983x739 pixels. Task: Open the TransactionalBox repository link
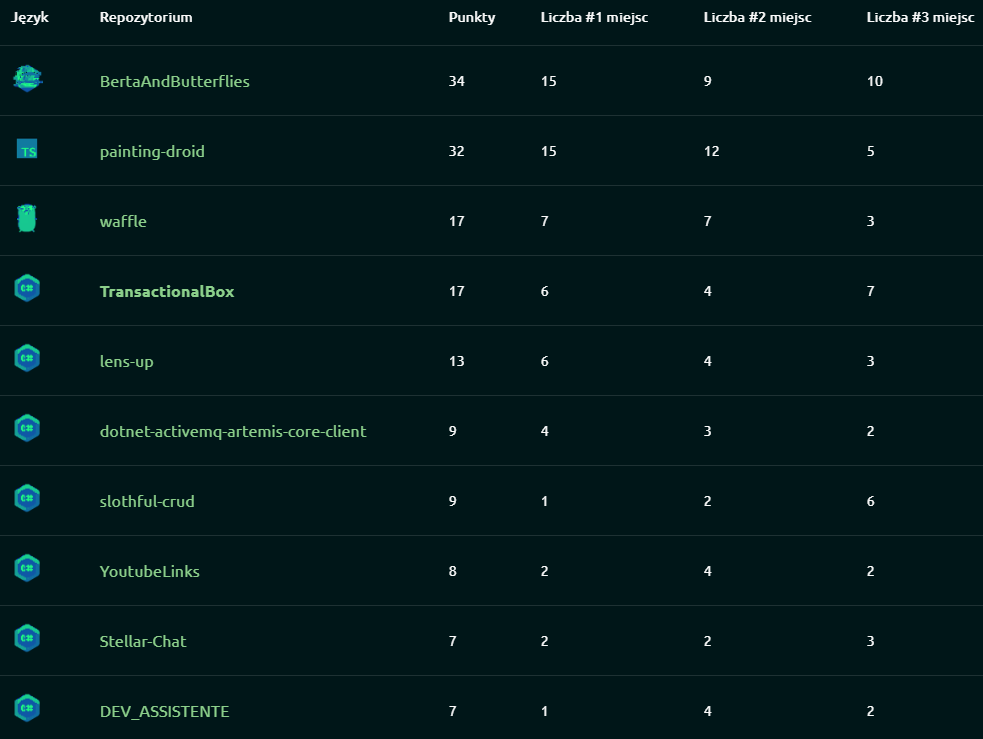pos(167,291)
